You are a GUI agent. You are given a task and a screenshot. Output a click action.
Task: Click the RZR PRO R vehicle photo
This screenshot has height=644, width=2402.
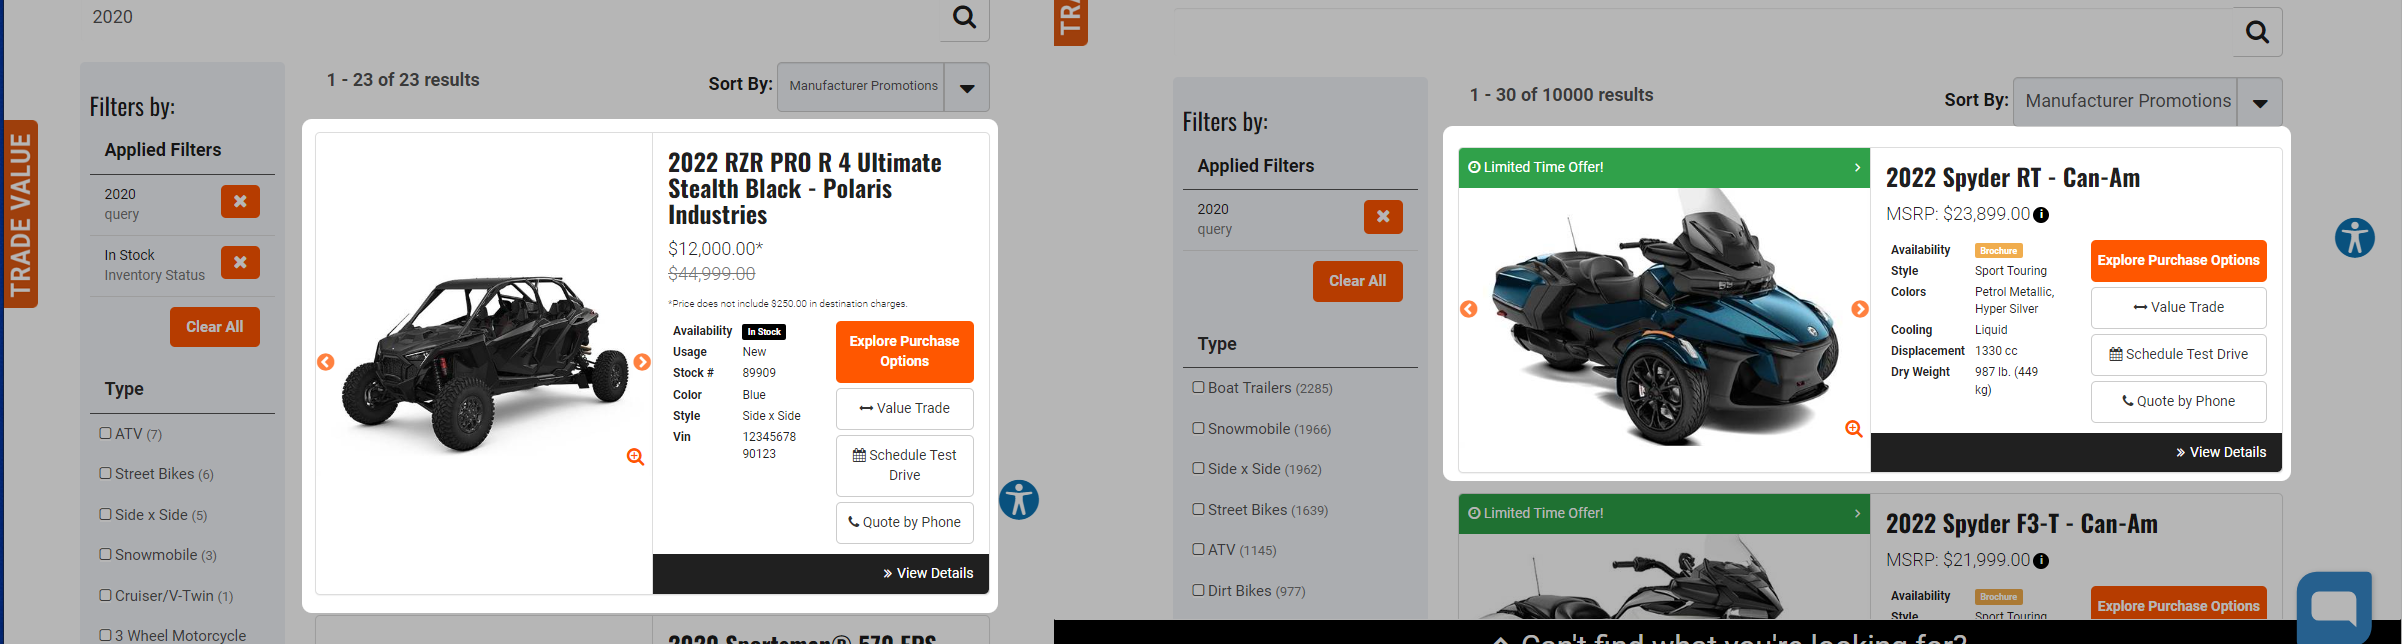[x=485, y=365]
